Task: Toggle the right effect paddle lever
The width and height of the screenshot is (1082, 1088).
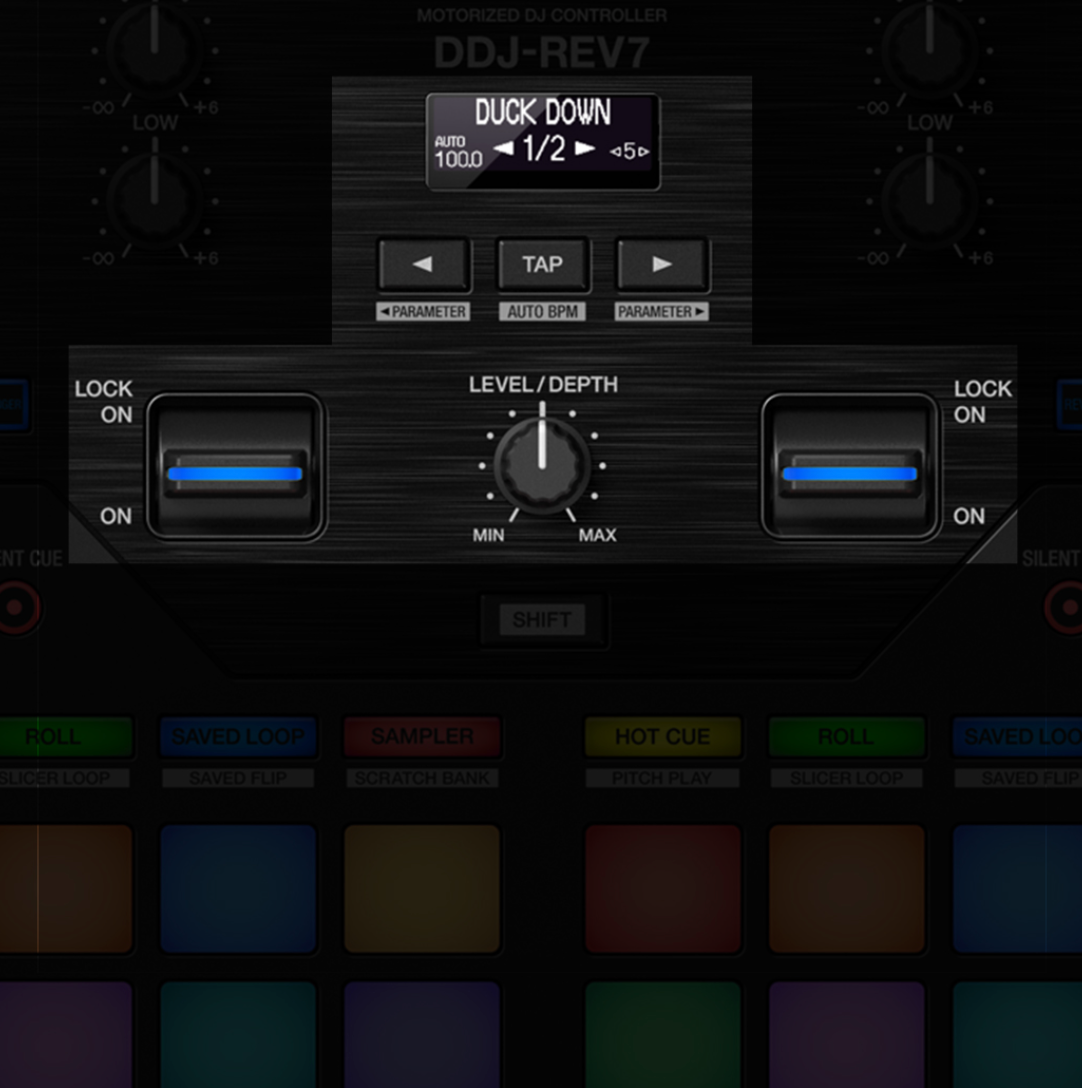Action: point(850,468)
